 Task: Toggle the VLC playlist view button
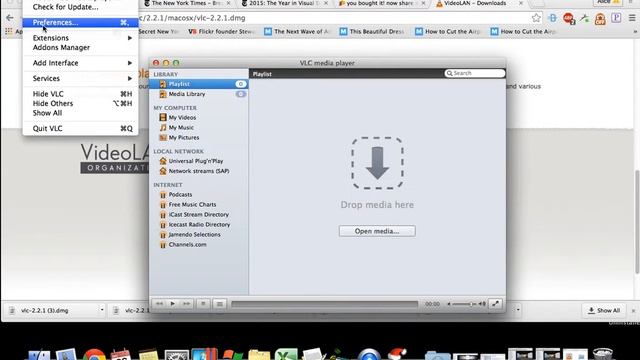(220, 304)
